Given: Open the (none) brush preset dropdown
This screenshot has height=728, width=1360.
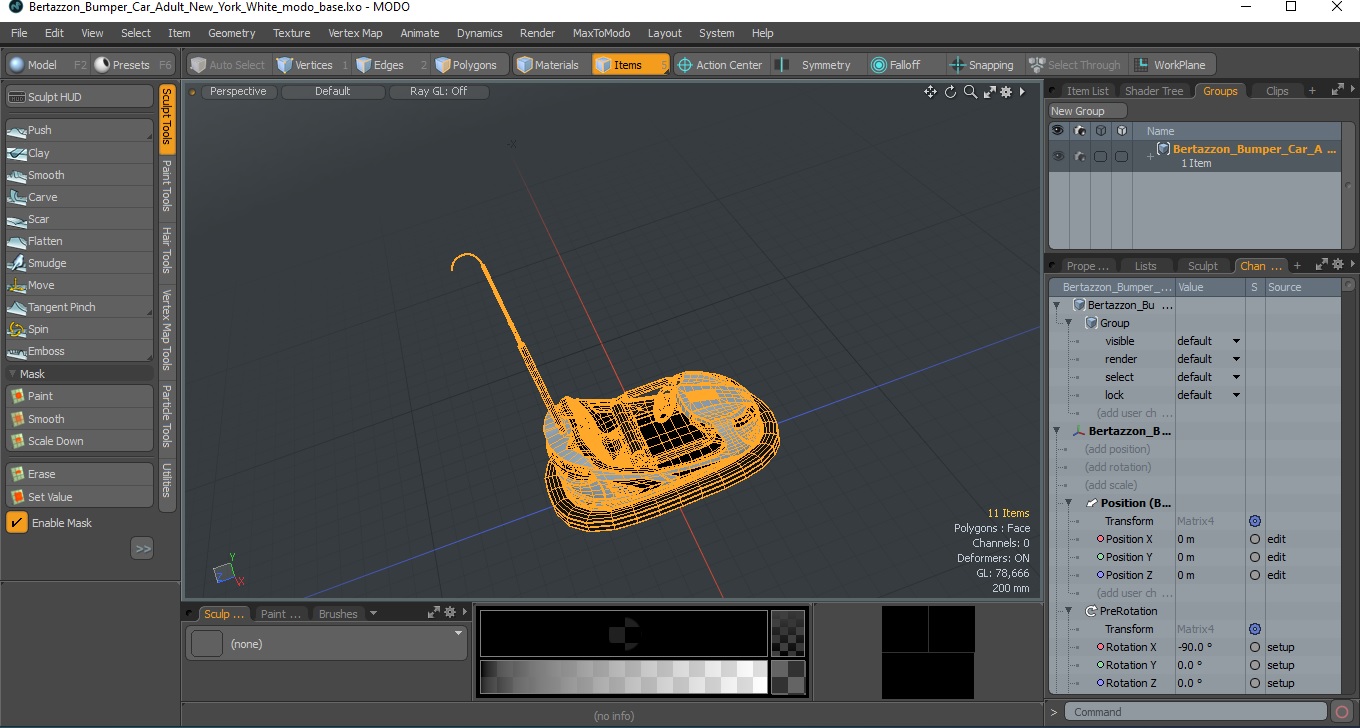Looking at the screenshot, I should click(x=326, y=644).
